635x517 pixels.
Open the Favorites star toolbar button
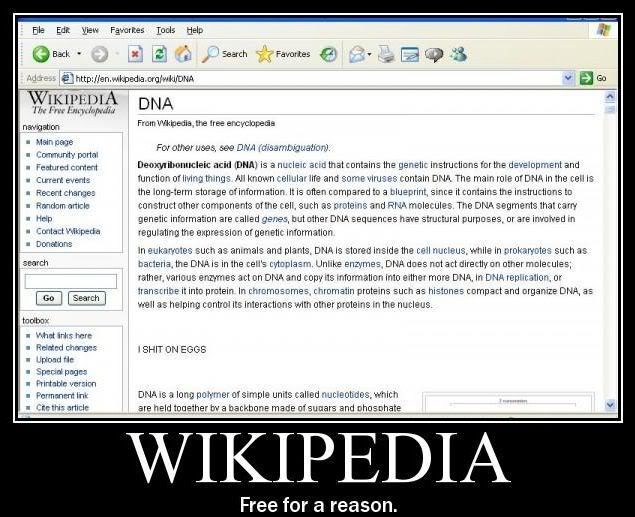[283, 54]
